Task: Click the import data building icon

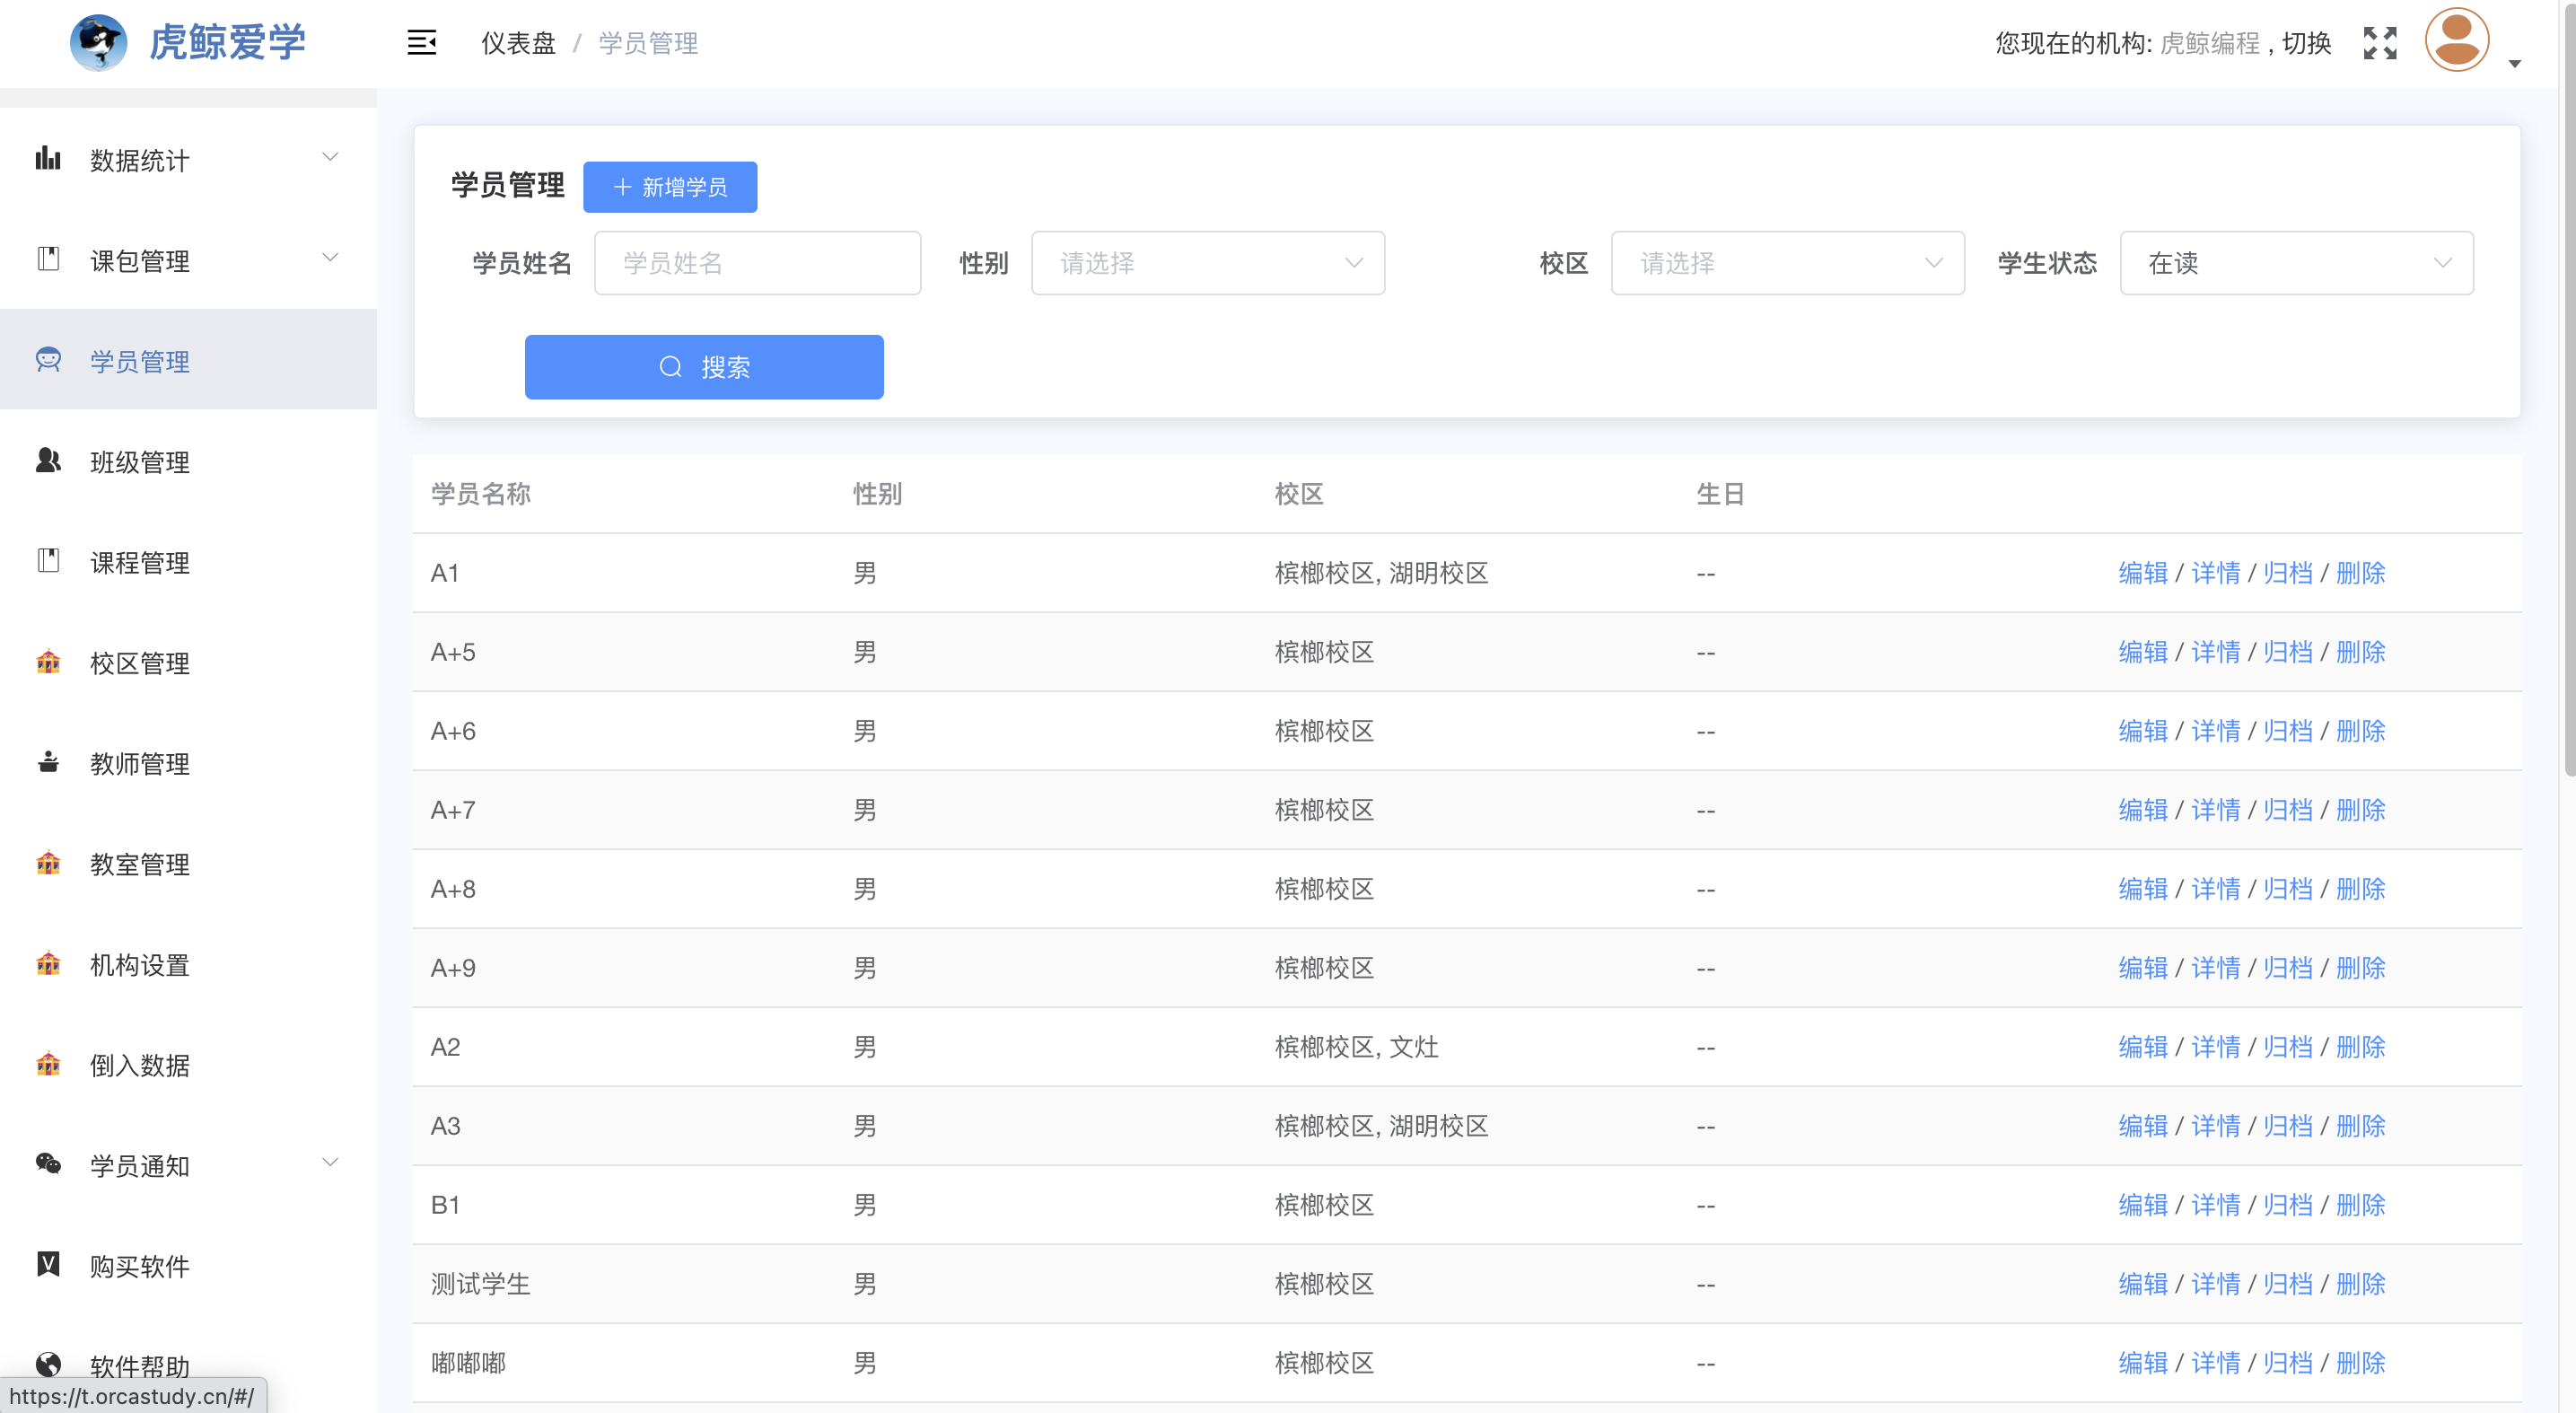Action: (x=48, y=1063)
